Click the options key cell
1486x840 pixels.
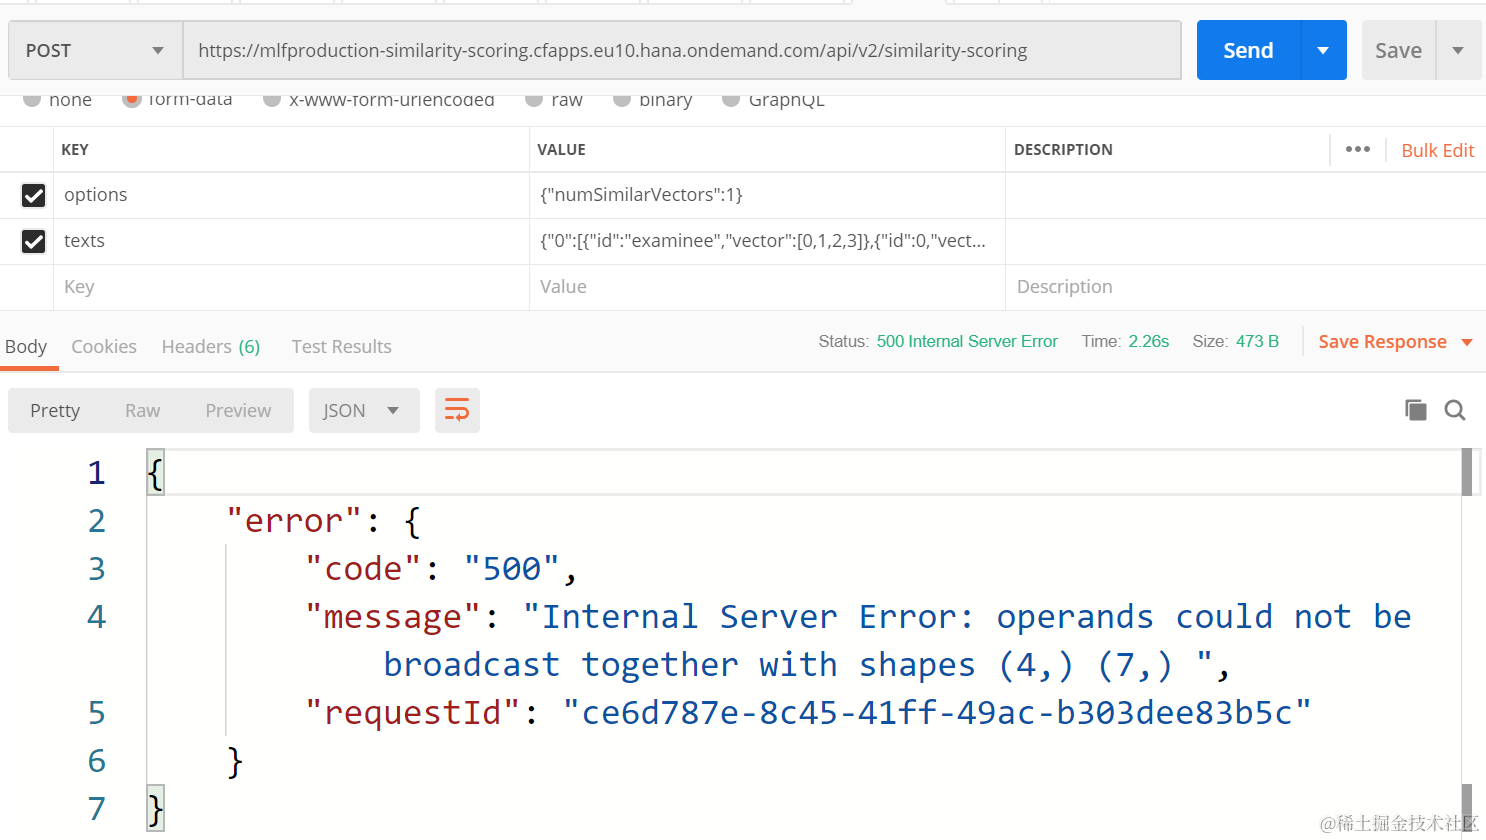(x=291, y=195)
